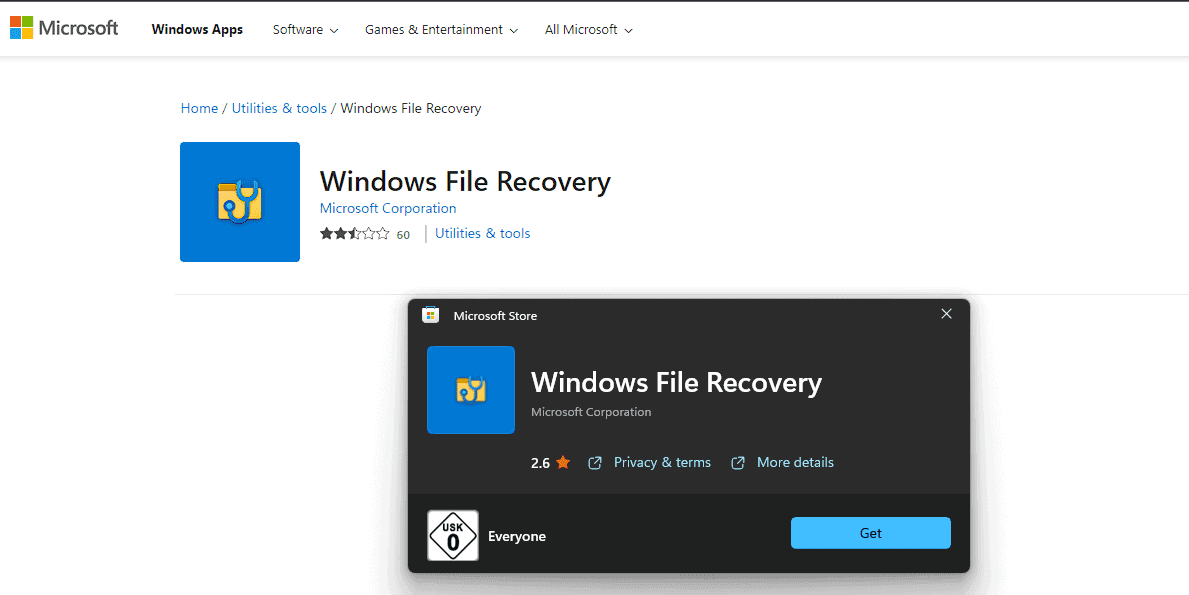Click the Microsoft Store bag icon in dialog
Viewport: 1189px width, 595px height.
[x=431, y=315]
